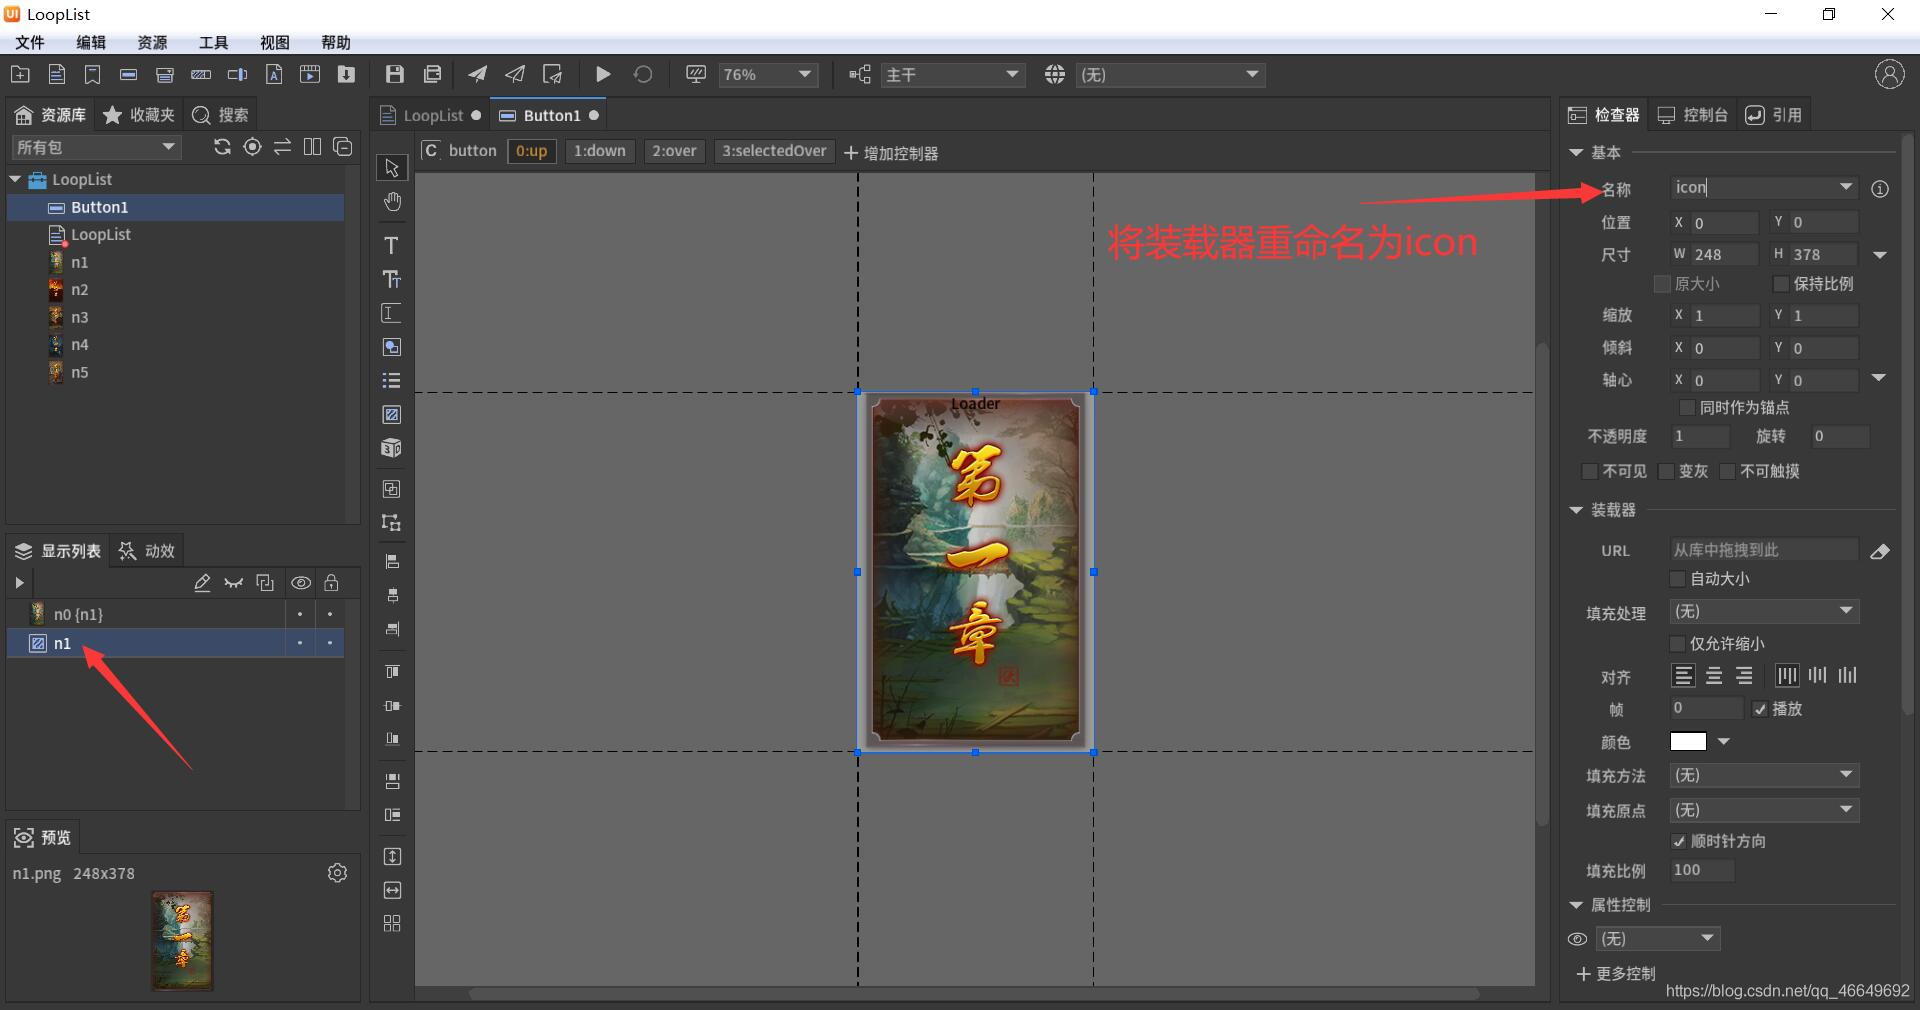Click the new movie clip icon
This screenshot has height=1010, width=1920.
[310, 75]
